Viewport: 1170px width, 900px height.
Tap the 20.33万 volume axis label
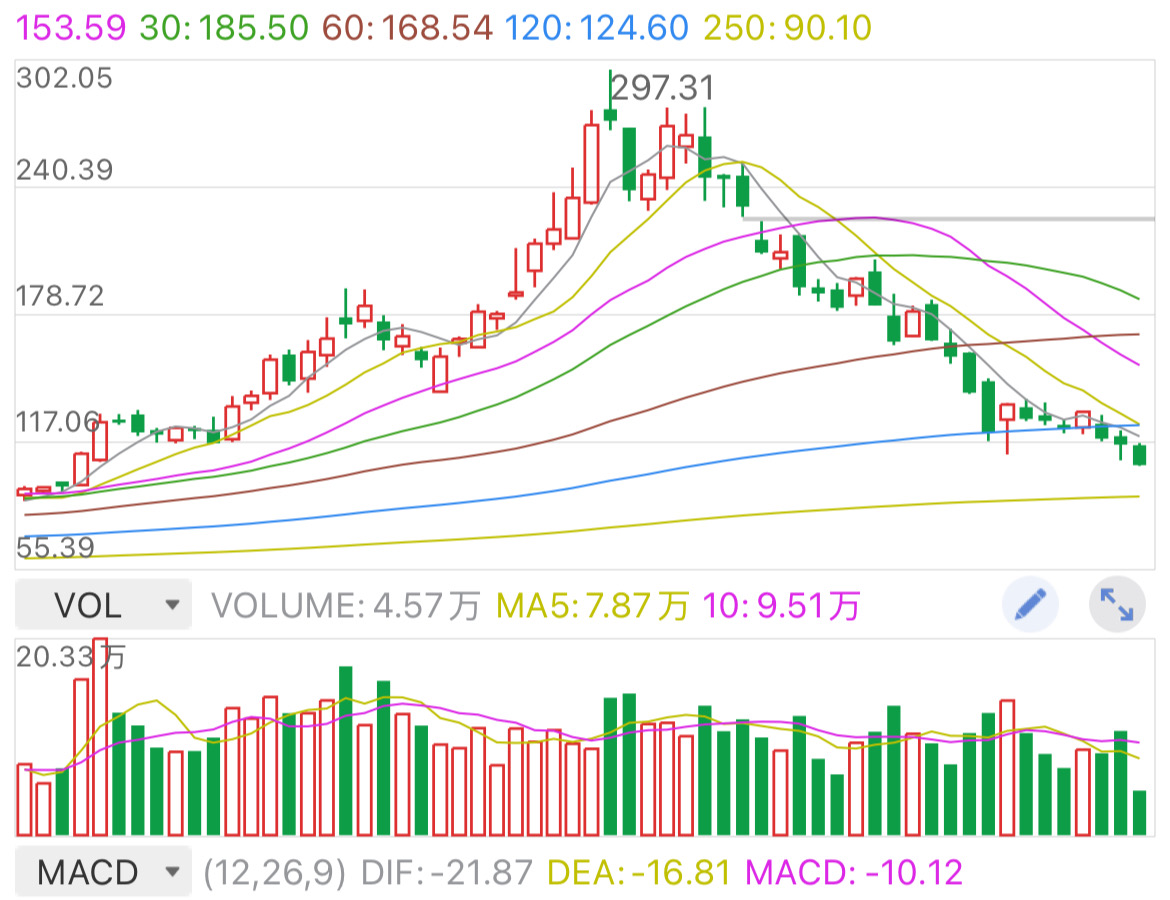click(71, 657)
